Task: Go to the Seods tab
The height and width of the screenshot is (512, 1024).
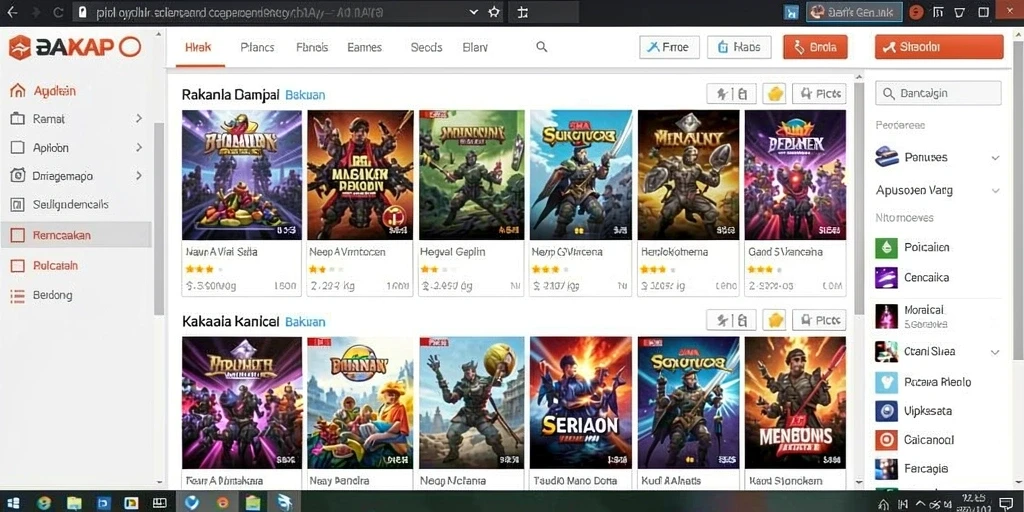Action: (x=426, y=47)
